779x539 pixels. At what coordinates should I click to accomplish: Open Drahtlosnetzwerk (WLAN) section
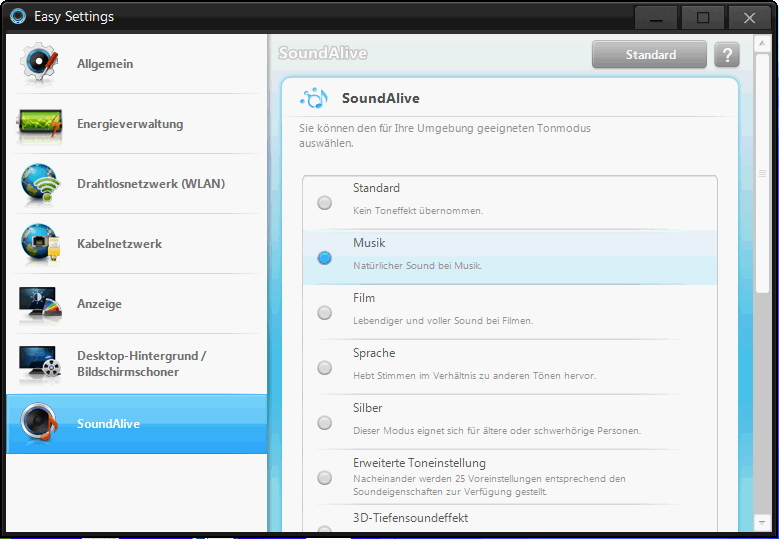tap(137, 184)
